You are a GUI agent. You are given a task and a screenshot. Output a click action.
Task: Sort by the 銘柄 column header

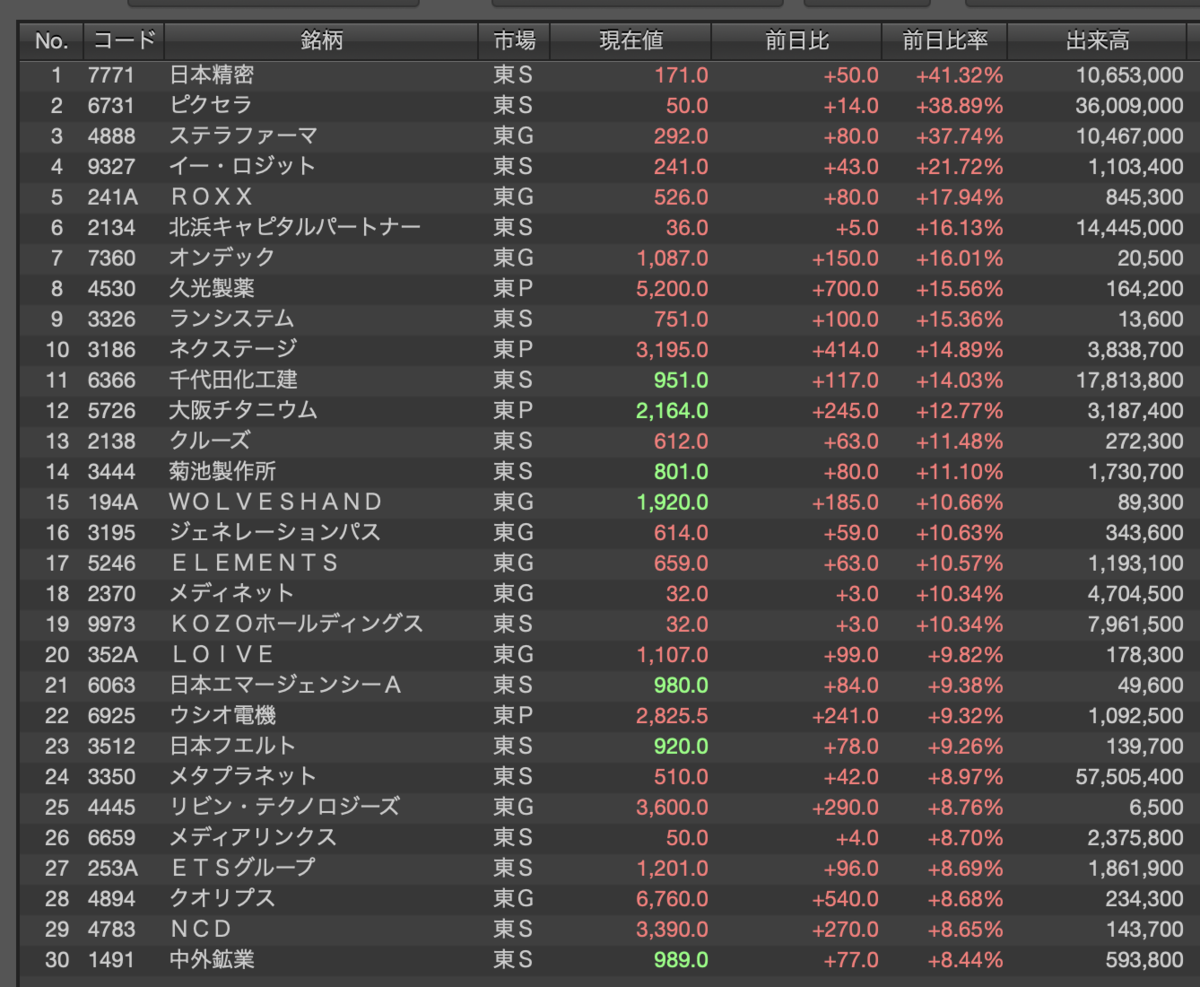click(320, 41)
